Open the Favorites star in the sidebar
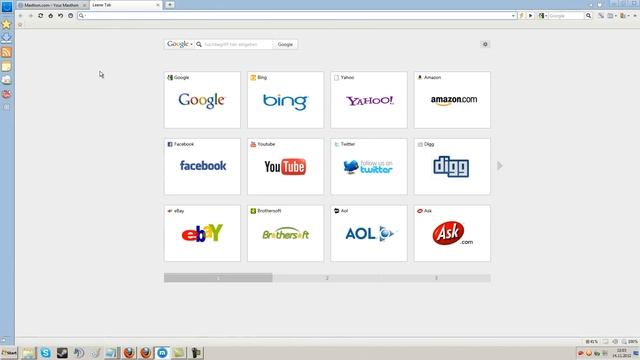Viewport: 640px width, 360px height. (7, 24)
